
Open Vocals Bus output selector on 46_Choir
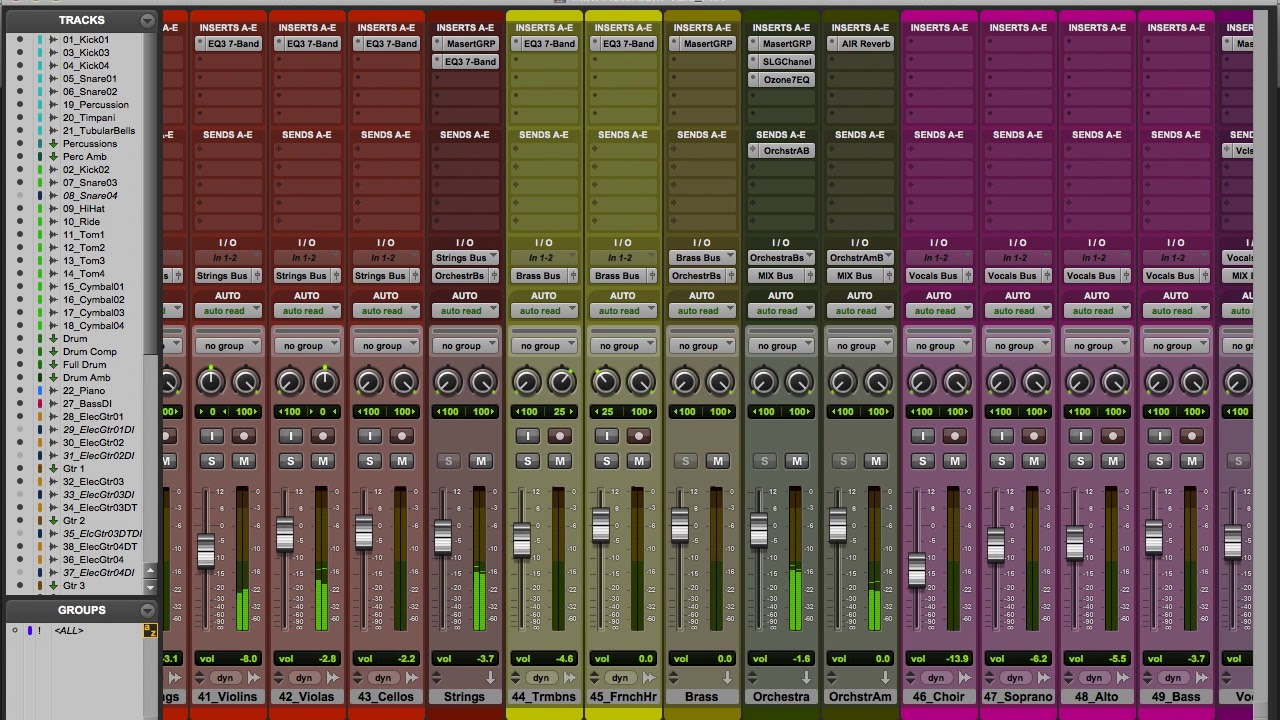click(933, 276)
